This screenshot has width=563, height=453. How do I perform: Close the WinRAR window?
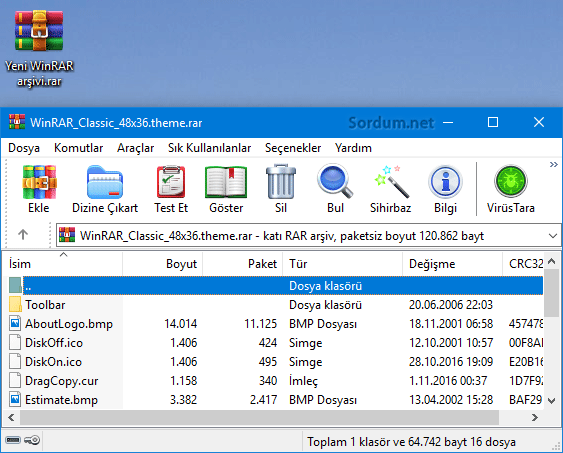pyautogui.click(x=539, y=122)
